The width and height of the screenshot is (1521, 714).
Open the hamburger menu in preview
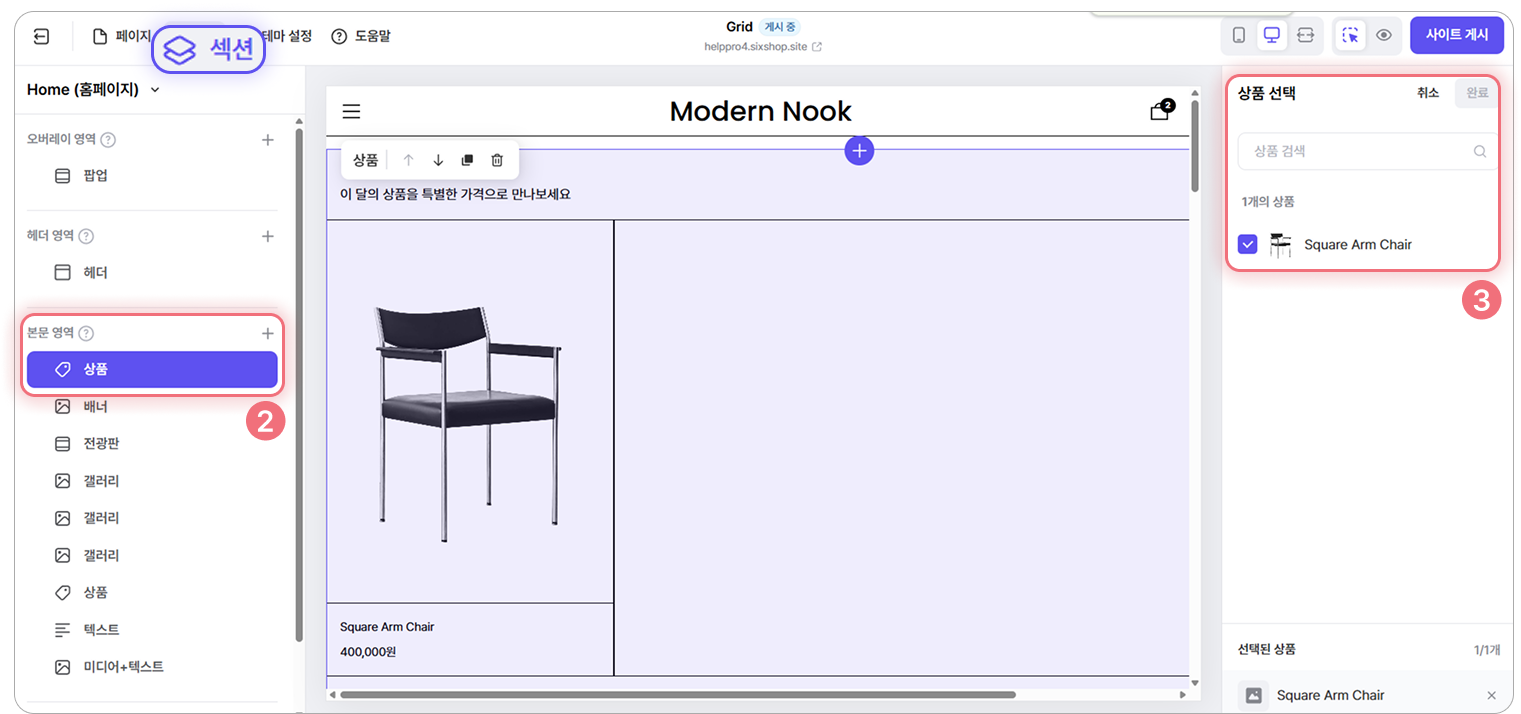coord(351,112)
